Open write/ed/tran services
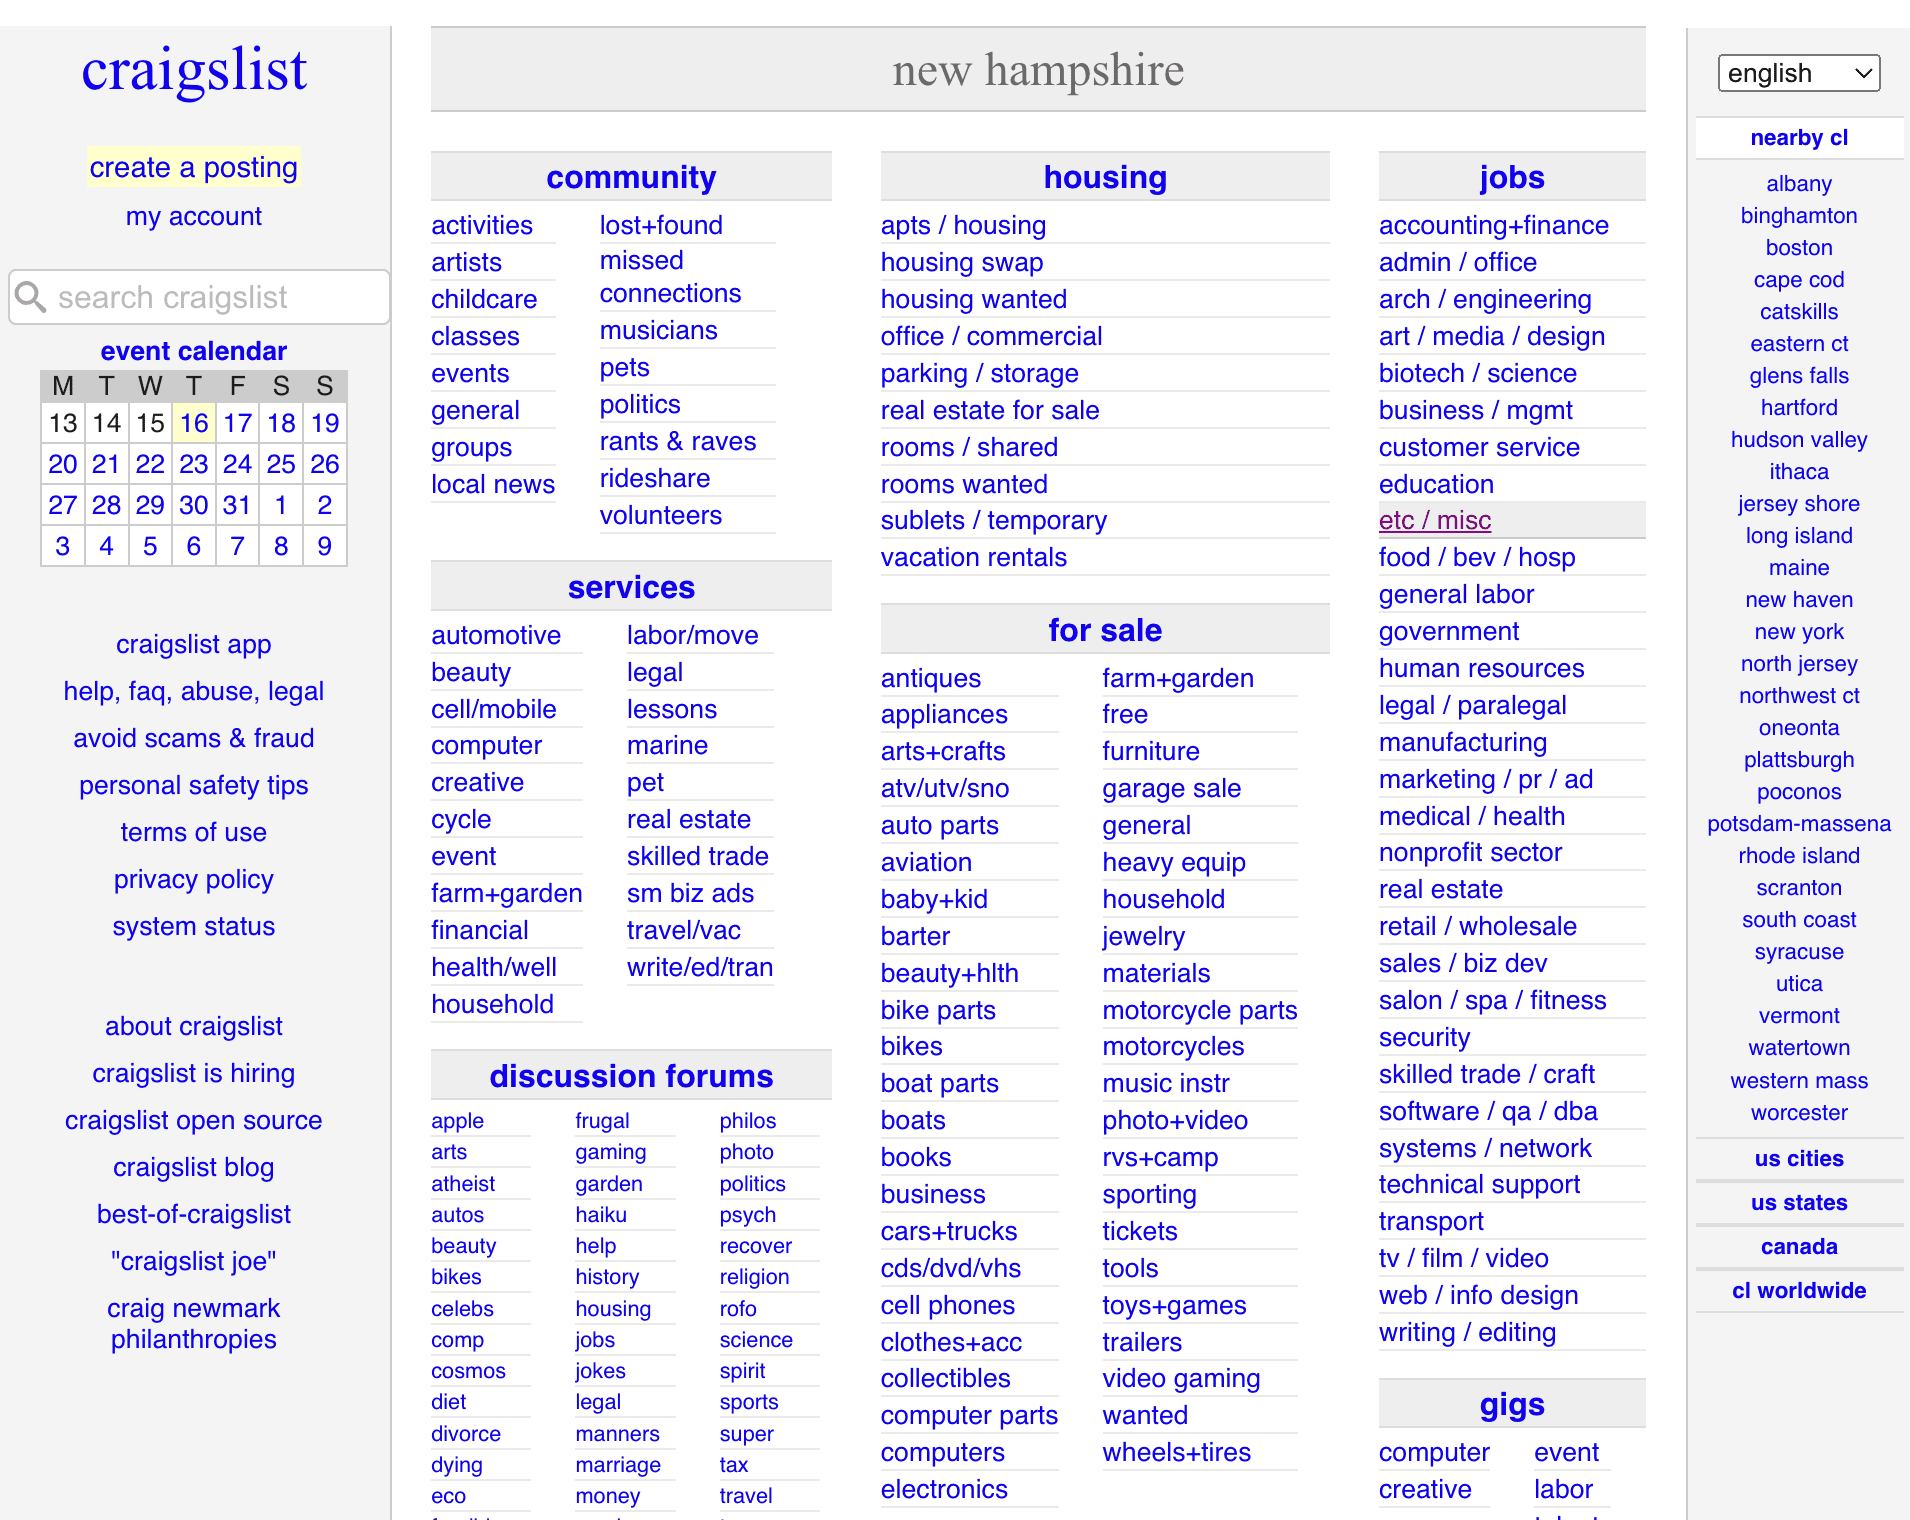This screenshot has width=1910, height=1520. tap(699, 967)
